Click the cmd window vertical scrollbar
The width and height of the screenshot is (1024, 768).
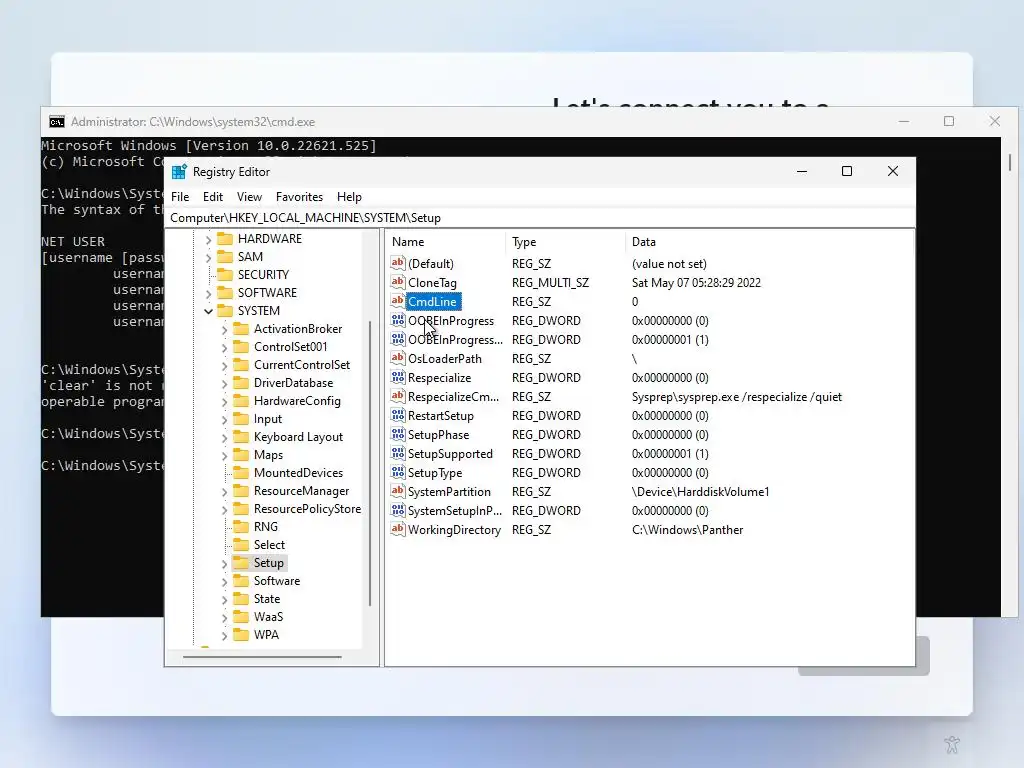coord(1010,162)
